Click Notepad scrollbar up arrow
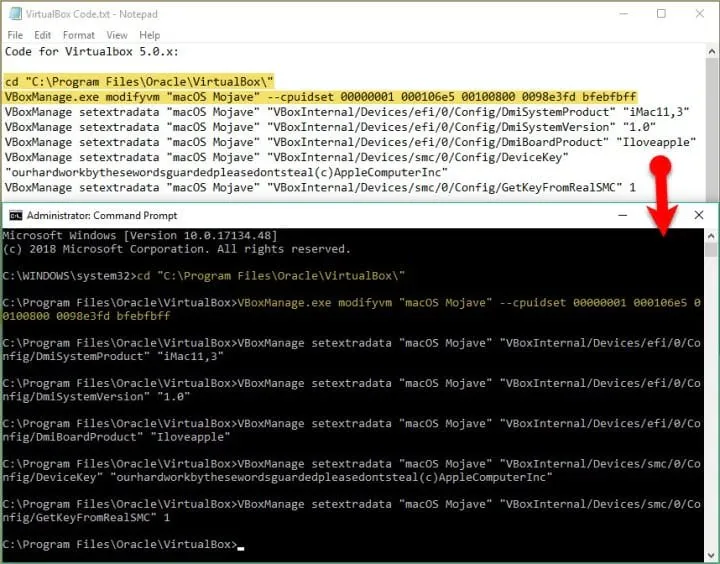This screenshot has height=564, width=720. pyautogui.click(x=712, y=51)
